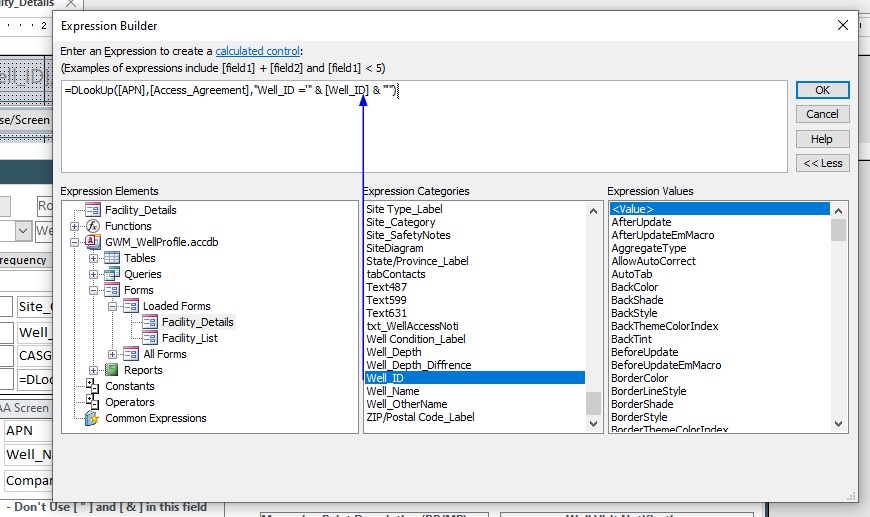Viewport: 870px width, 517px height.
Task: Click the Loaded Forms icon
Action: point(131,306)
